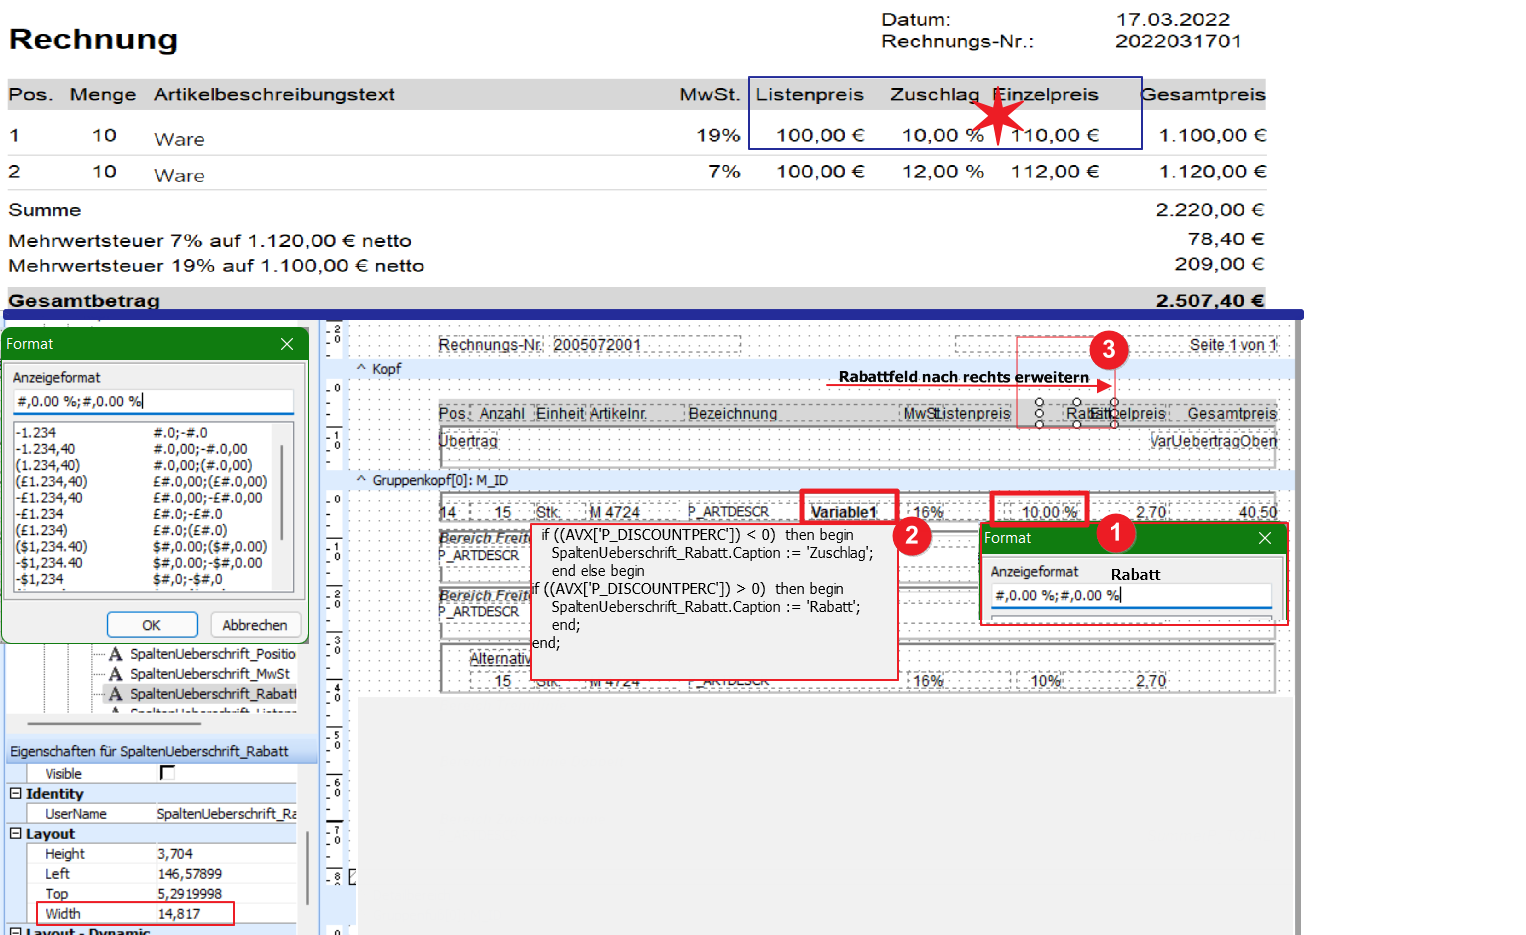Screen dimensions: 1526x935
Task: Select the 'Seite 1 von 1' field
Action: (x=1233, y=345)
